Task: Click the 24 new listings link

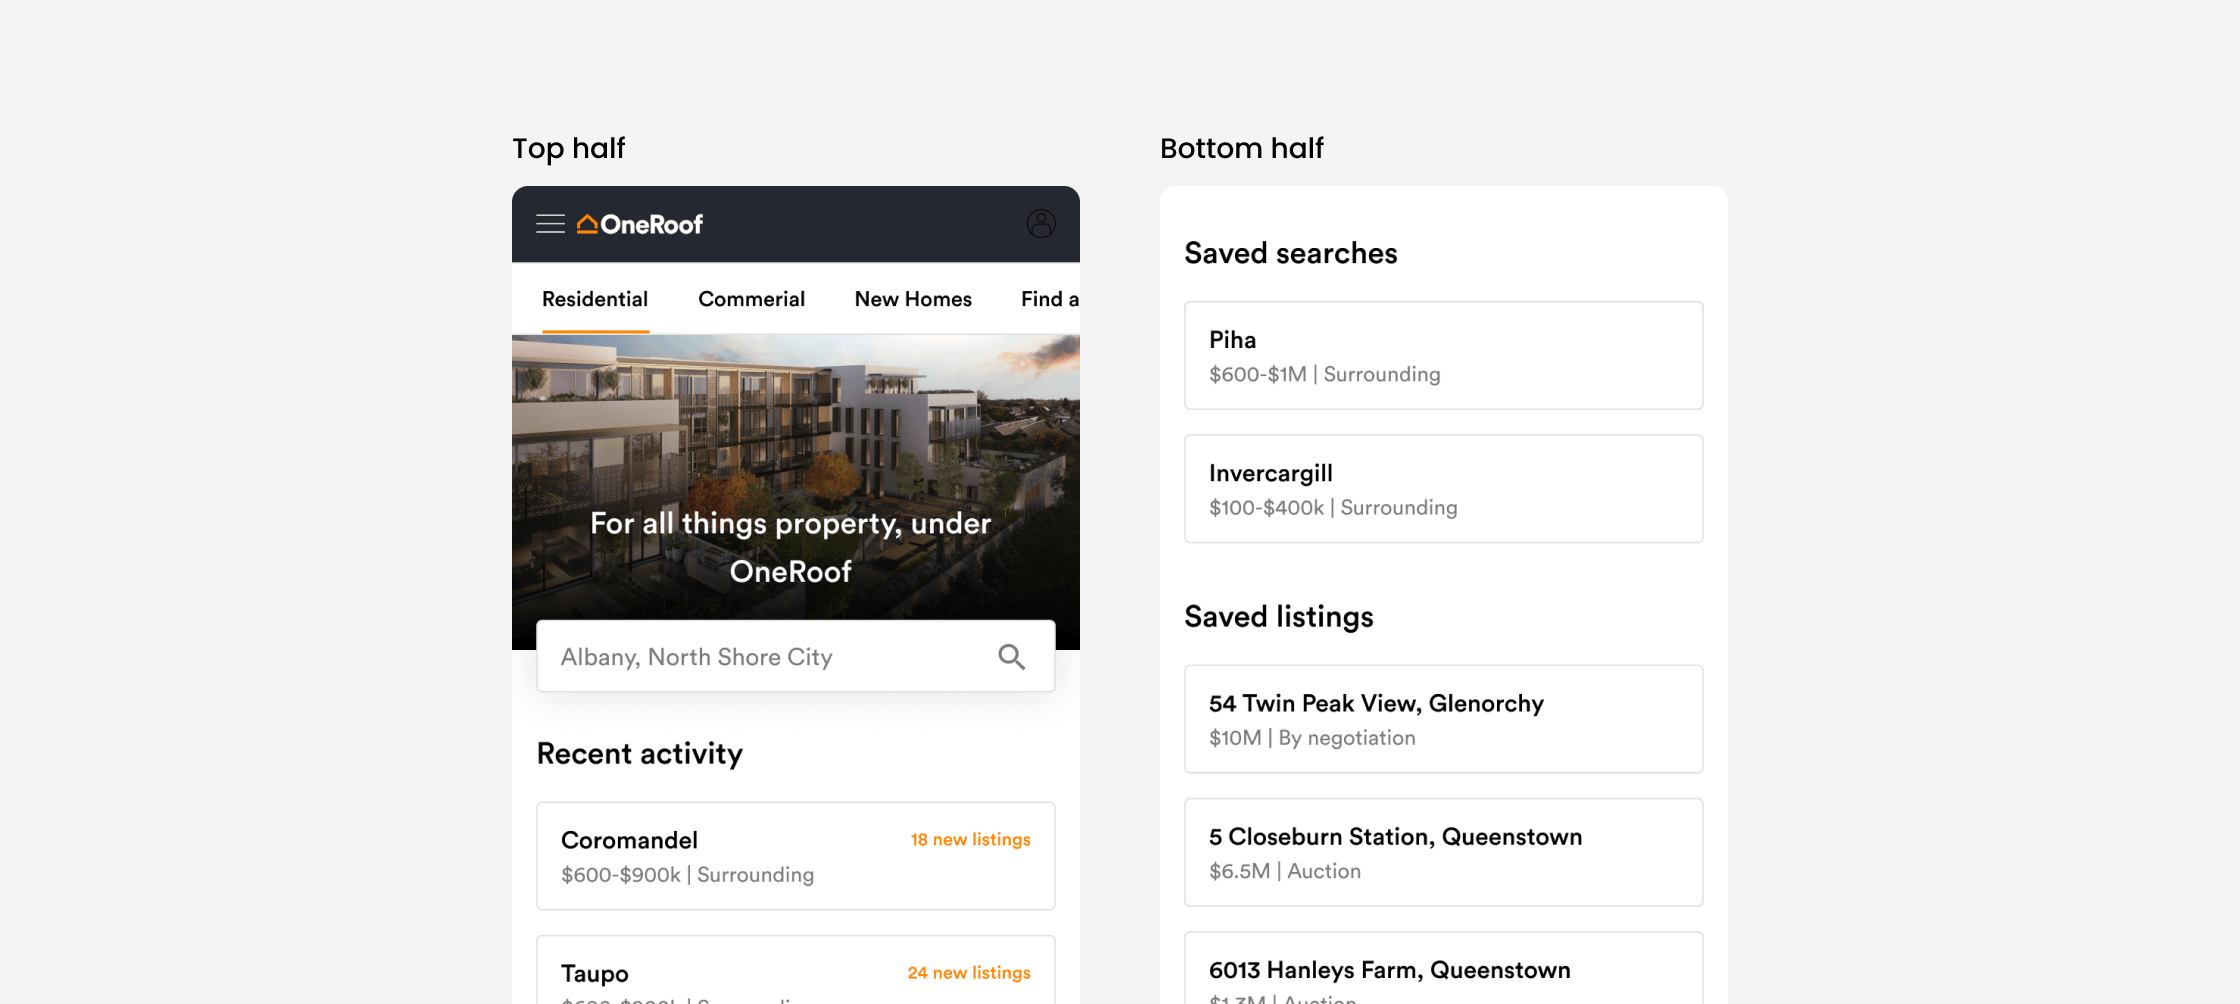Action: pyautogui.click(x=969, y=972)
